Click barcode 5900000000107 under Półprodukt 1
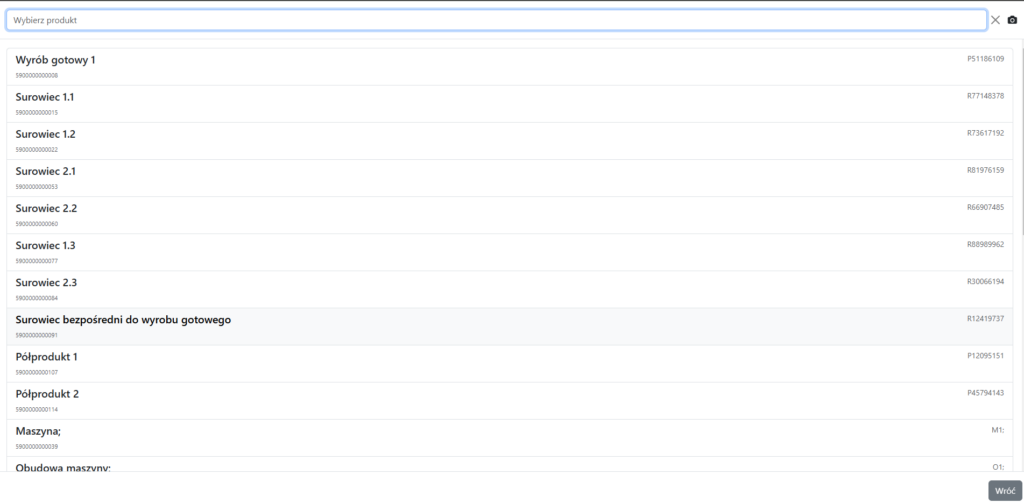Viewport: 1024px width, 503px height. [x=37, y=372]
